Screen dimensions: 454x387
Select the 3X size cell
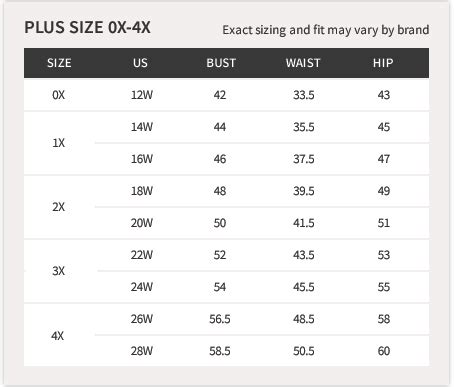click(x=58, y=271)
